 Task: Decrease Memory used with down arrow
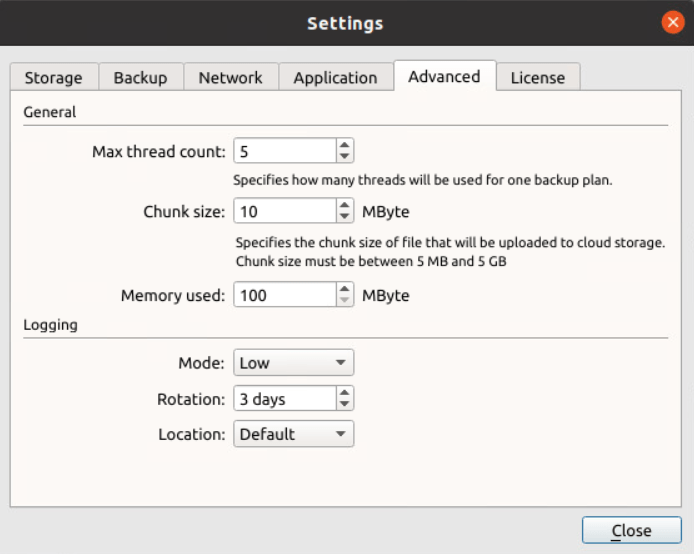[x=344, y=300]
